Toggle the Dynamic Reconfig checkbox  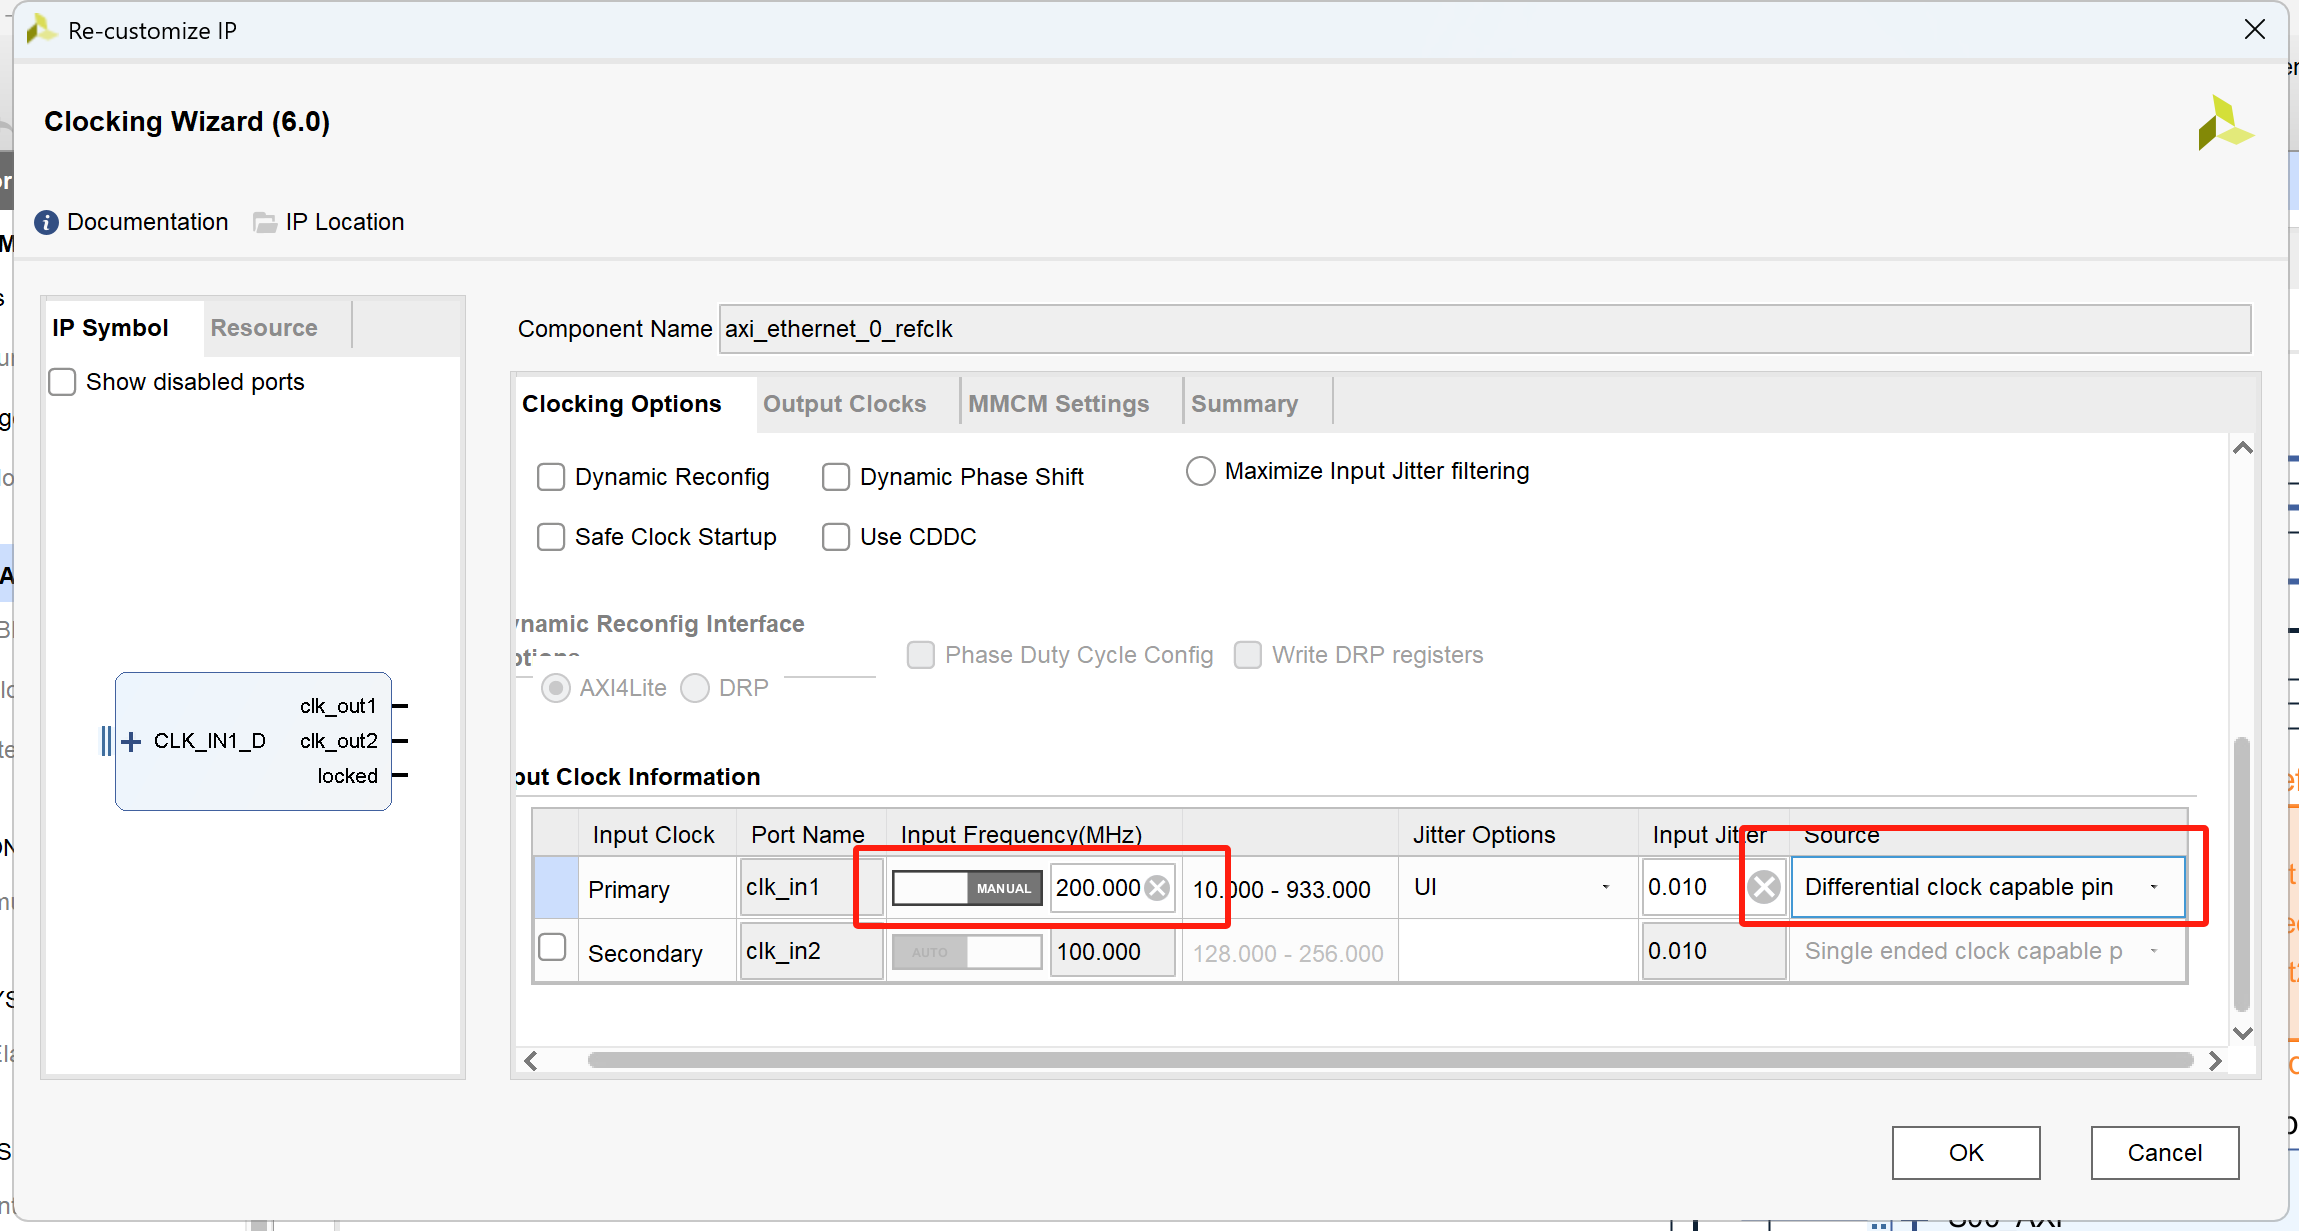(x=551, y=477)
